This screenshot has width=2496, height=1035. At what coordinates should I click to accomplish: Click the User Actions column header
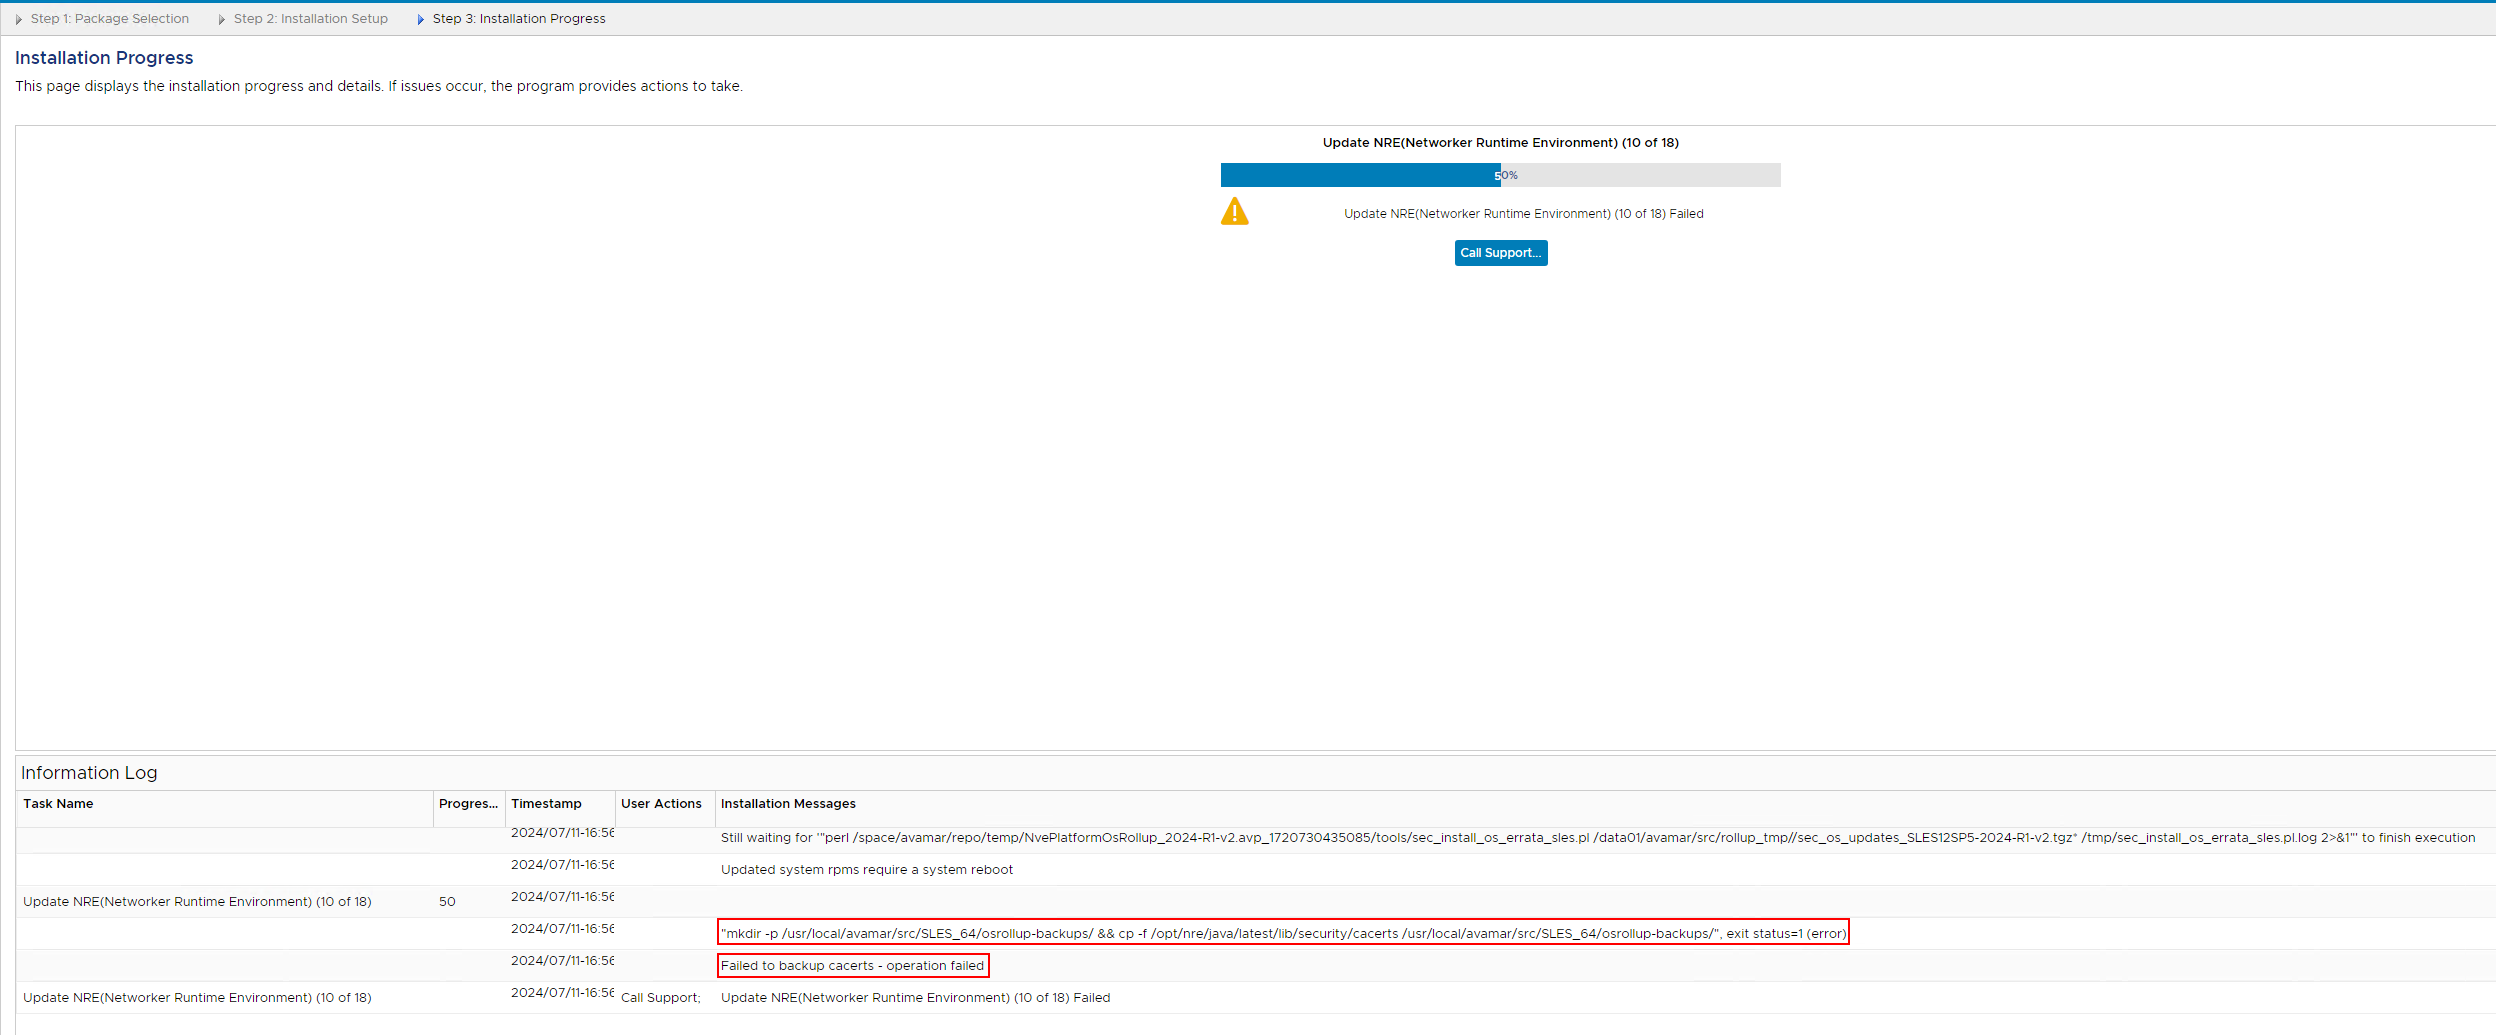coord(661,803)
